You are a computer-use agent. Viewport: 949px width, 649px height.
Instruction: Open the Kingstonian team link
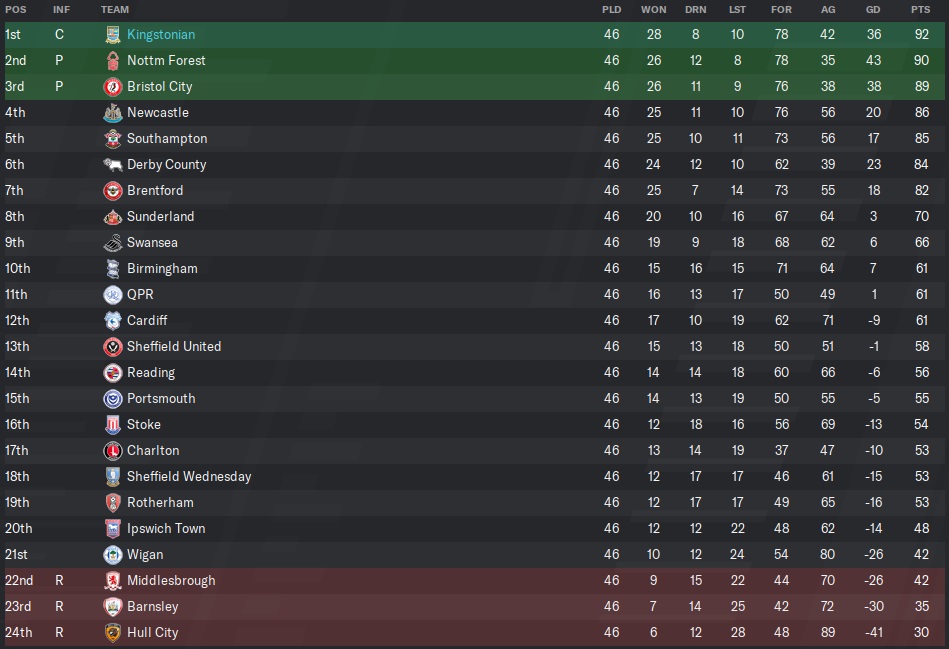[x=161, y=35]
